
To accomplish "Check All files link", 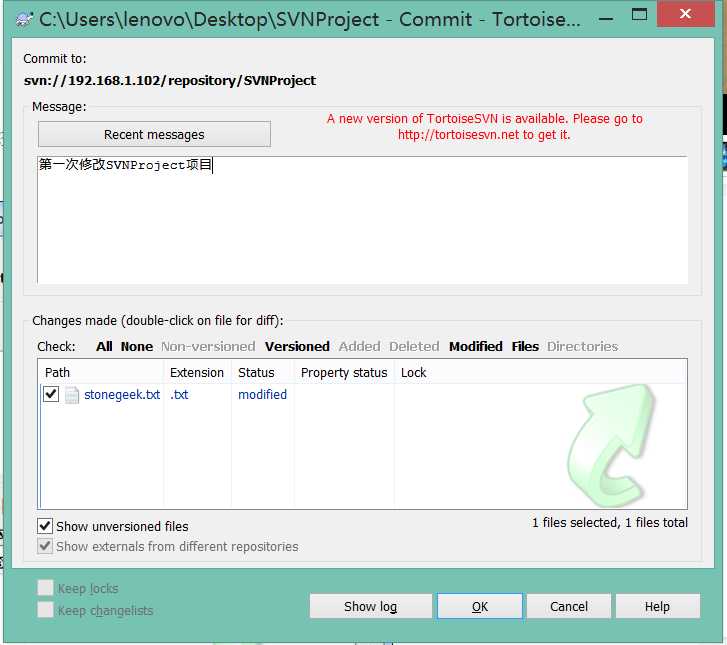I will point(104,346).
